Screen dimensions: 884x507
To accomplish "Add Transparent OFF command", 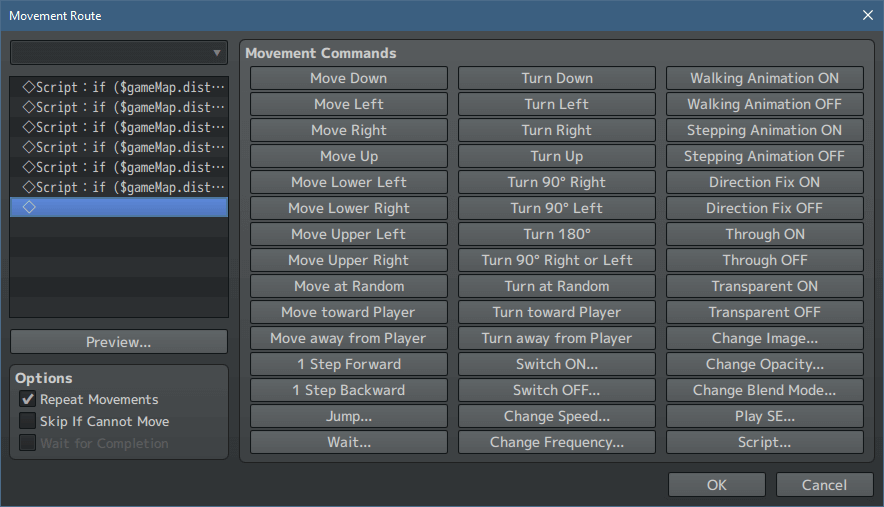I will click(765, 312).
